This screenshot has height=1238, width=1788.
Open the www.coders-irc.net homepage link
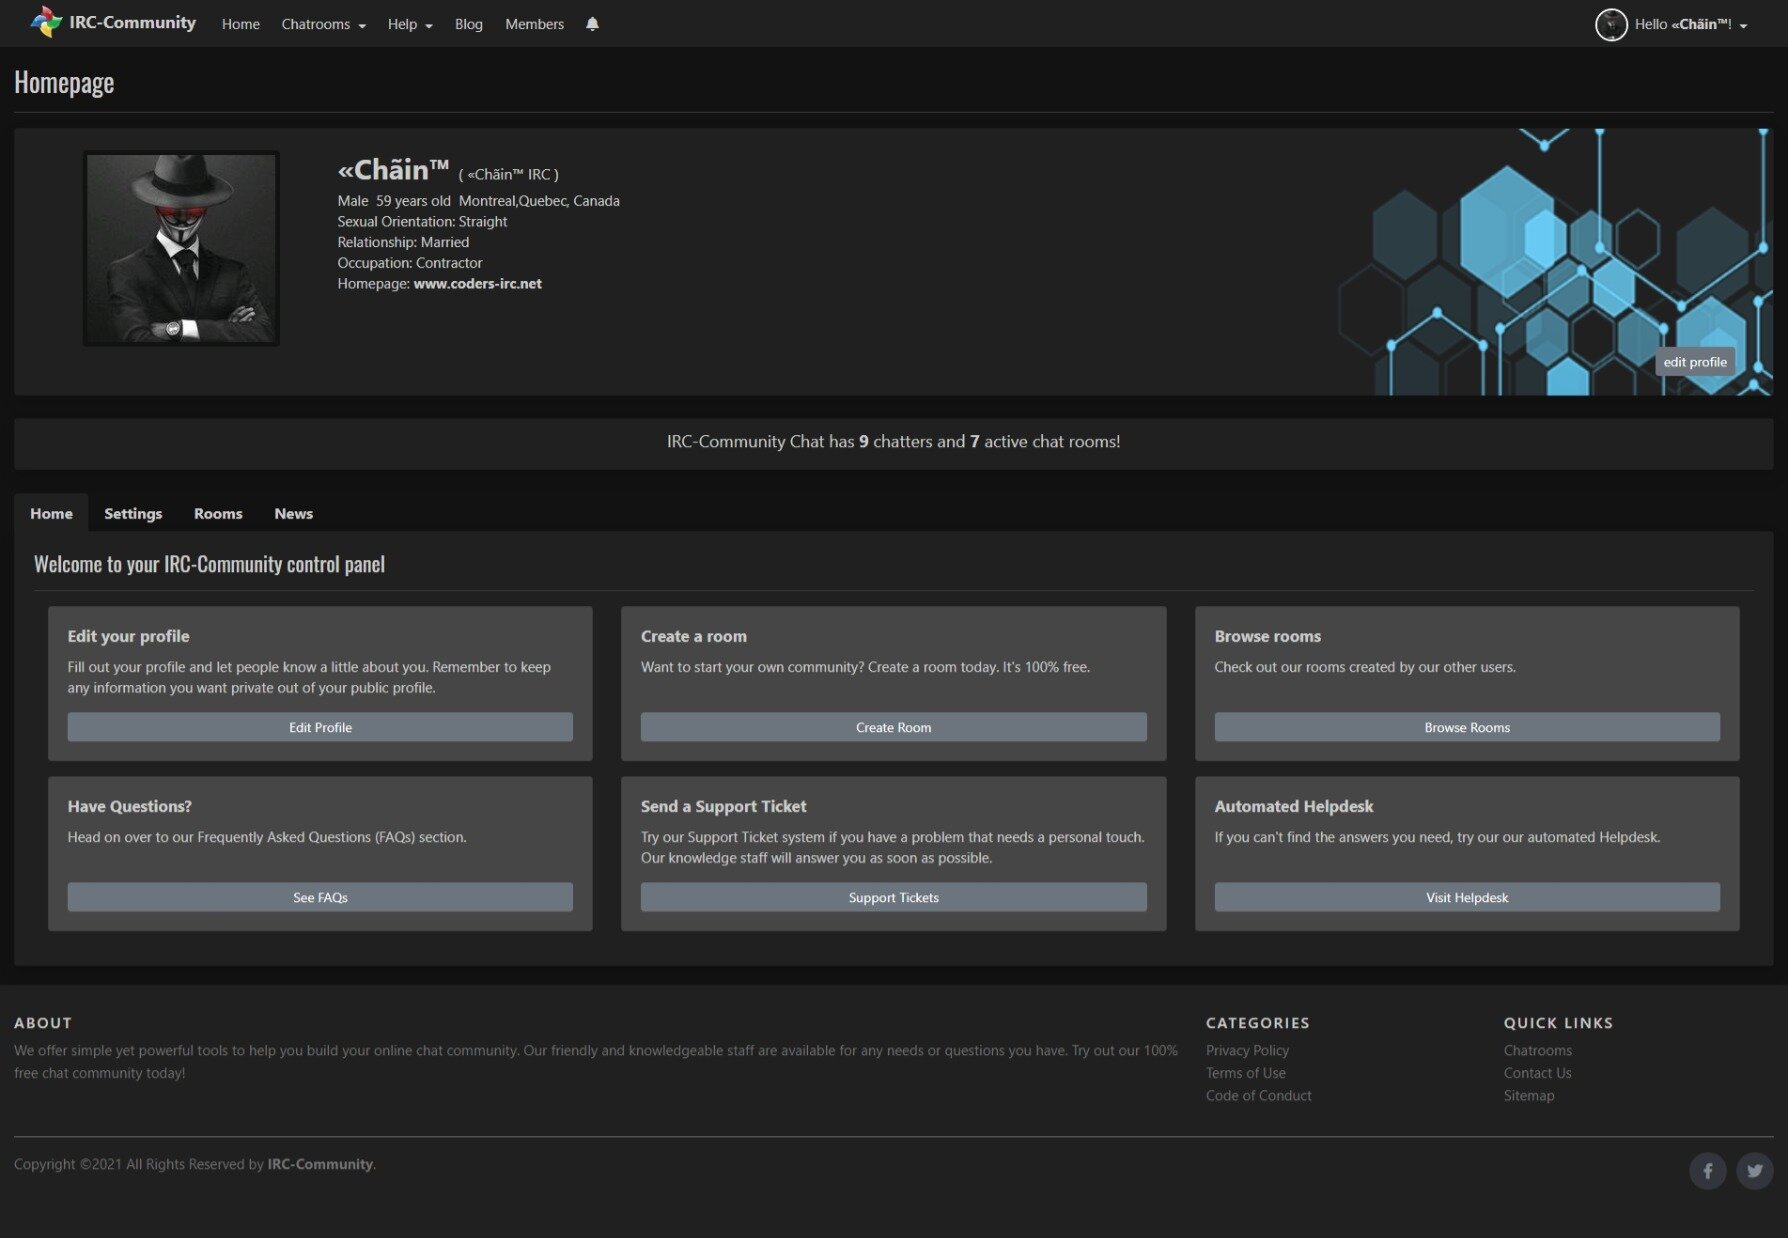coord(477,284)
